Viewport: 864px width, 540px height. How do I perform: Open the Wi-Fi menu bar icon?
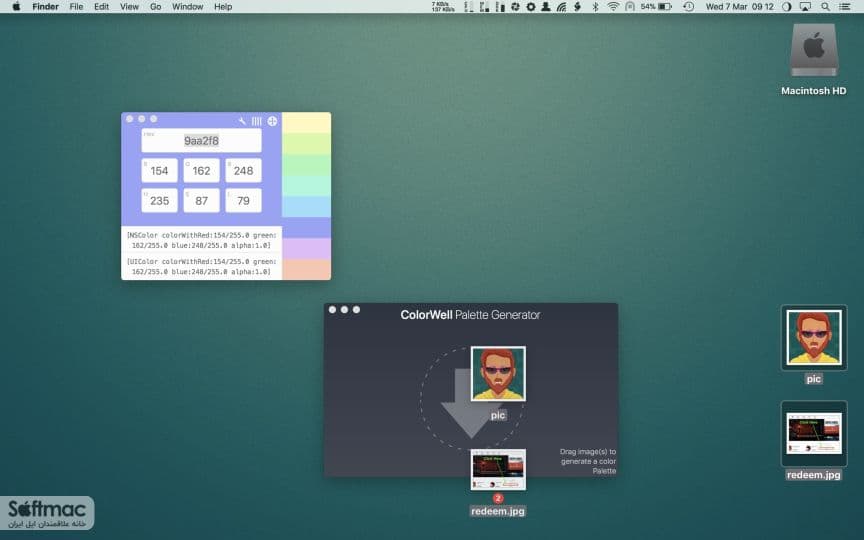pos(613,7)
